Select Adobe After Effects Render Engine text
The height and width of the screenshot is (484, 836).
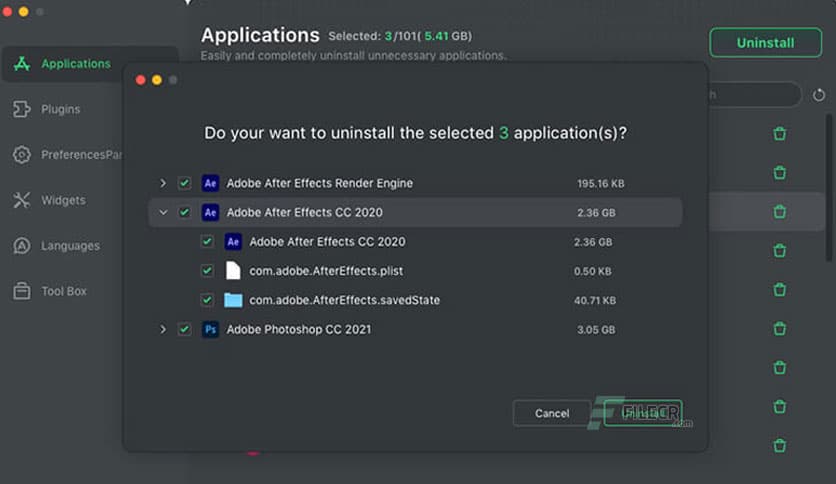click(319, 183)
